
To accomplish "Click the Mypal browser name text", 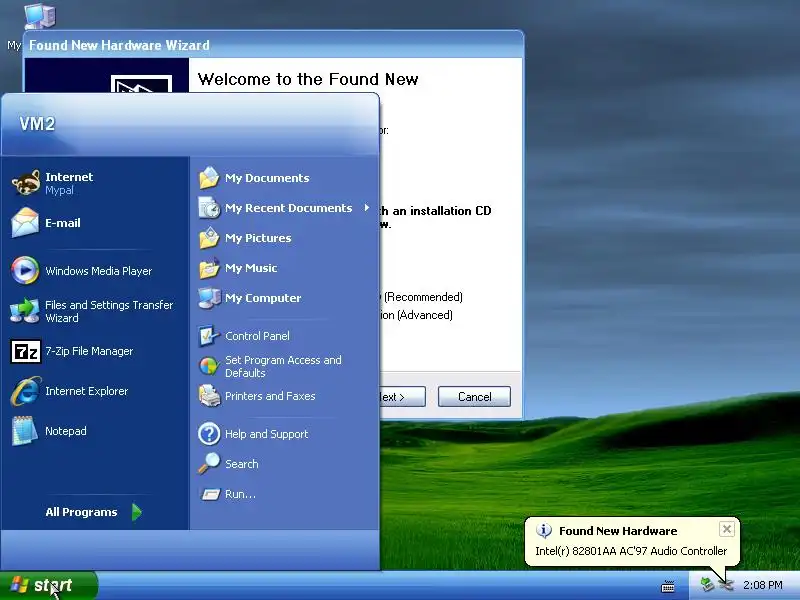I will point(59,190).
